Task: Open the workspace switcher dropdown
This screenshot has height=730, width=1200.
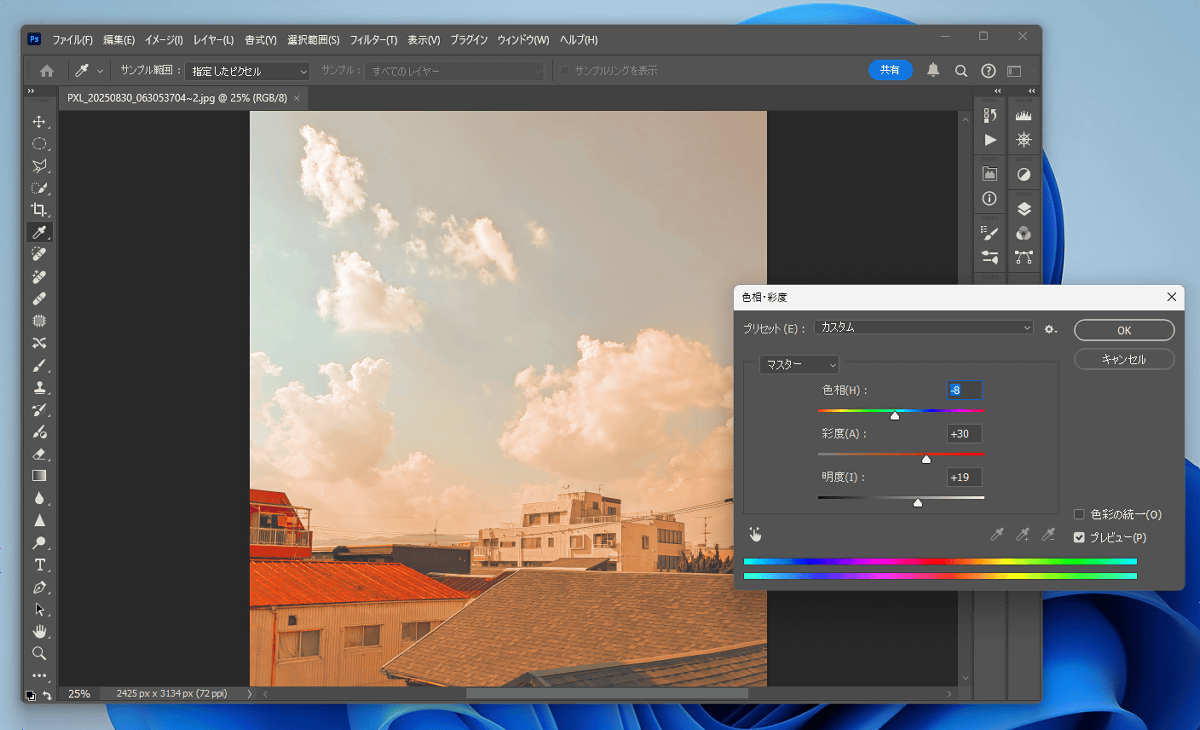Action: click(1013, 71)
